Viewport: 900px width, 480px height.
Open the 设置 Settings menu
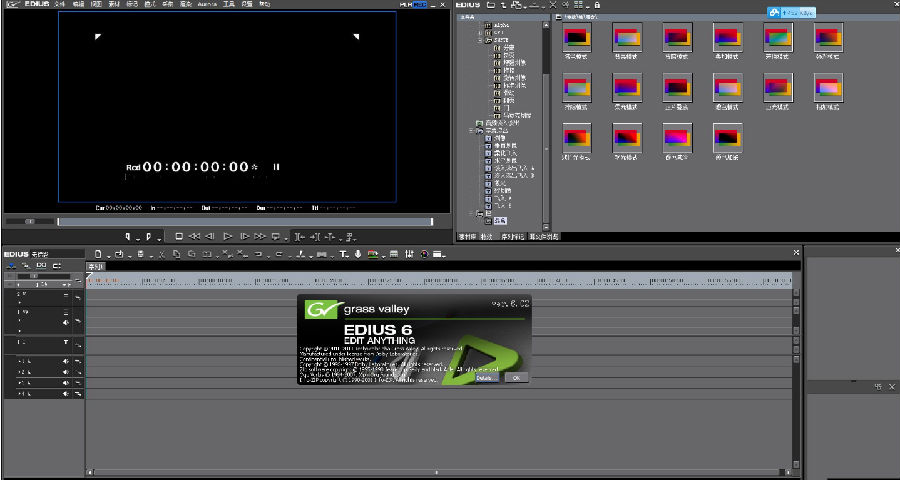(x=247, y=4)
